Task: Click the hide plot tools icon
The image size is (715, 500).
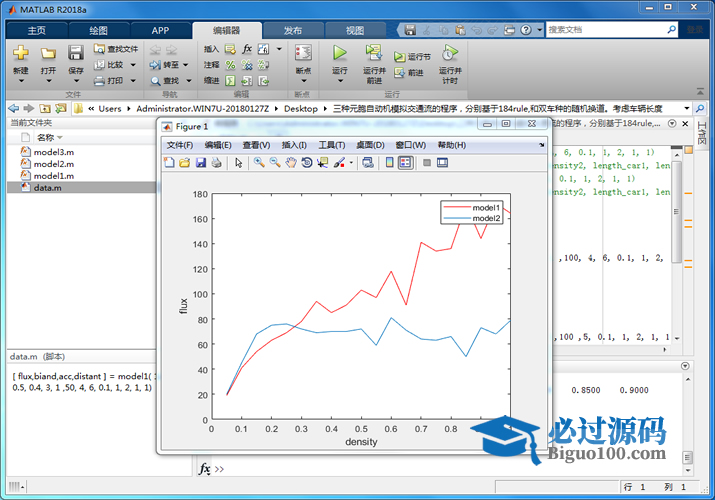Action: coord(427,162)
